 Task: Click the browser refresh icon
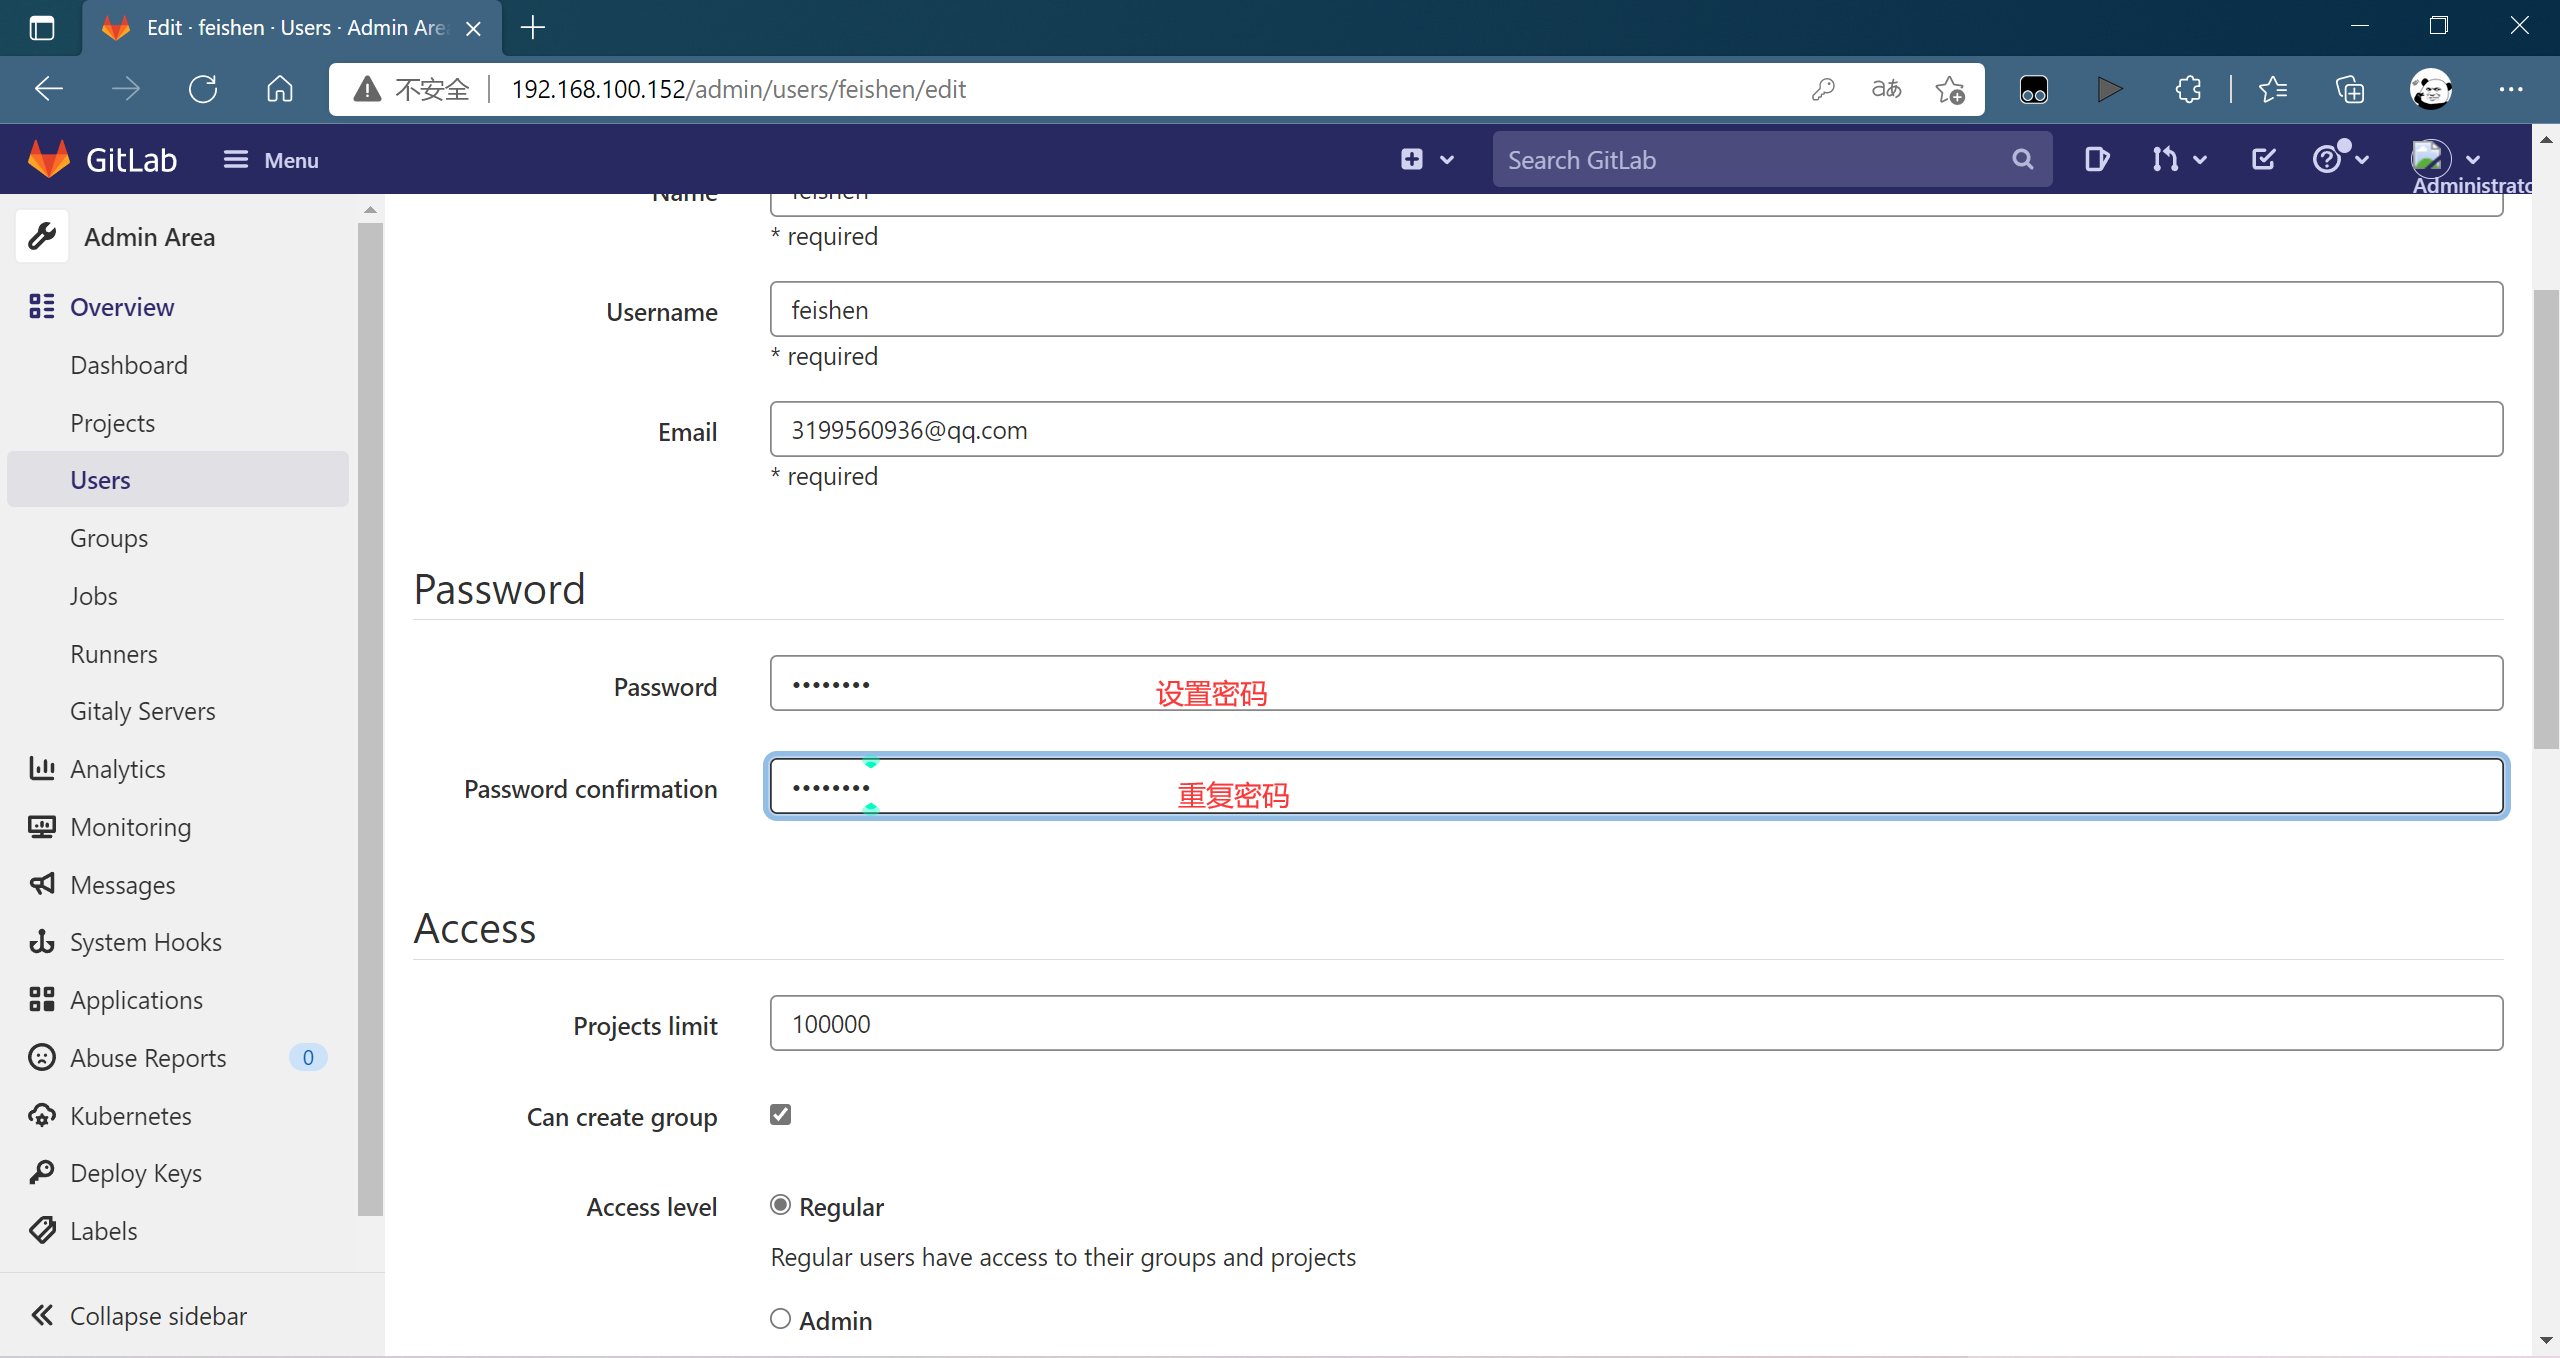click(x=203, y=89)
